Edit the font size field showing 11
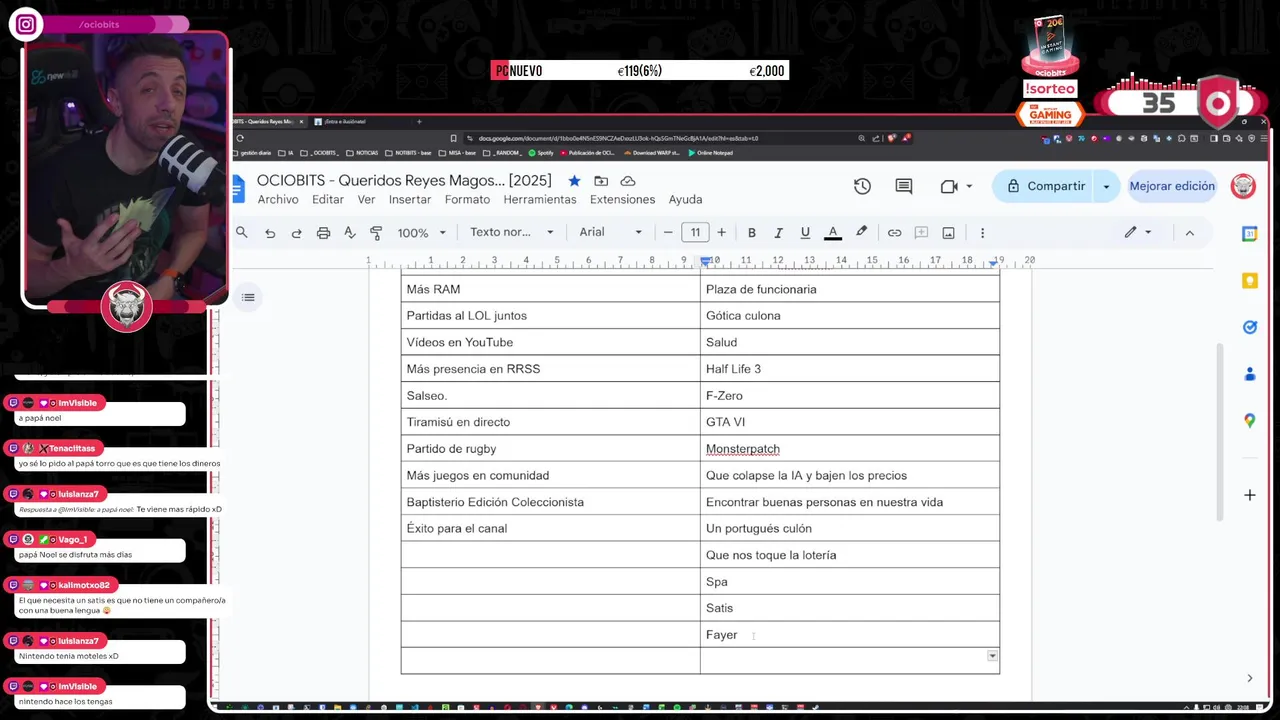 (695, 232)
